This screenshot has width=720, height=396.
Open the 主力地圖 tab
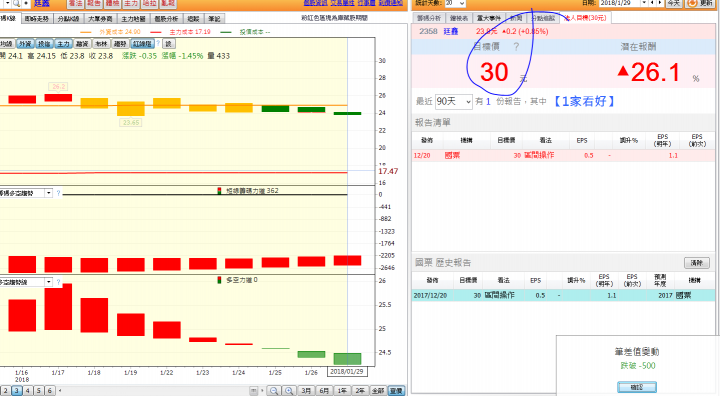(133, 19)
